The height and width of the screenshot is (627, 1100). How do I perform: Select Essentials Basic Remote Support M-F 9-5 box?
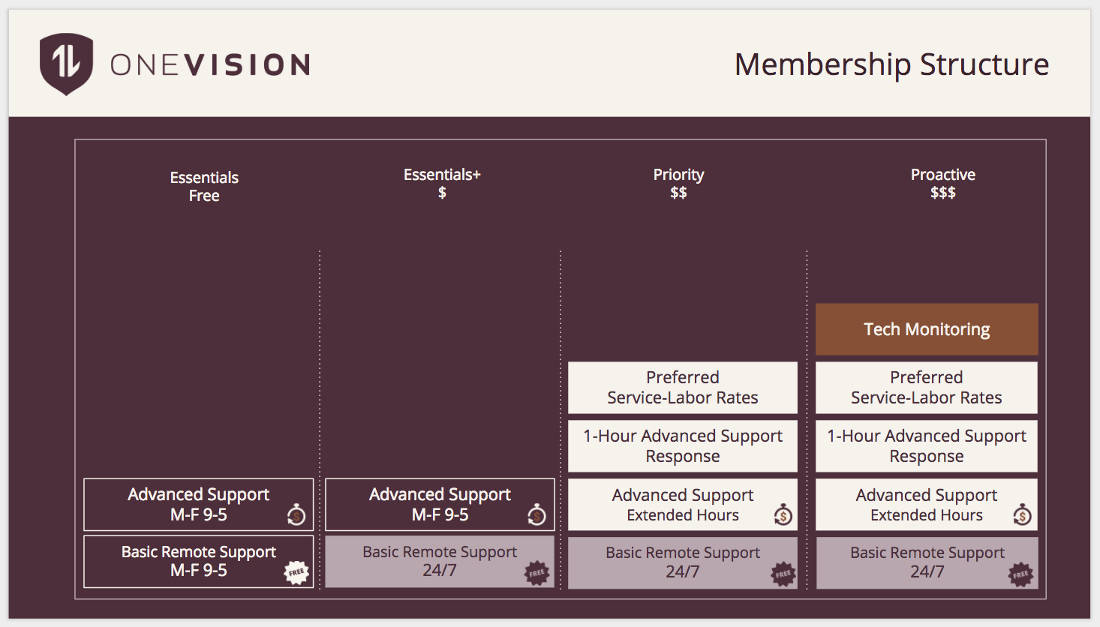(x=199, y=562)
